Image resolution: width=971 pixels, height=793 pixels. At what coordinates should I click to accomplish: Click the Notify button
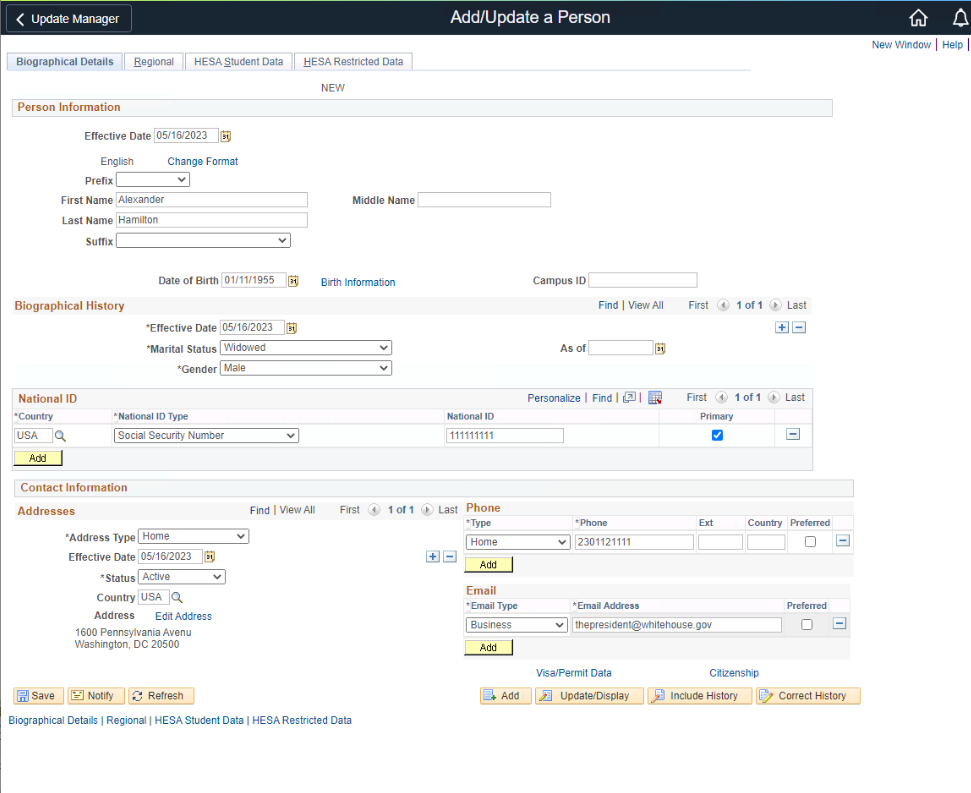96,696
